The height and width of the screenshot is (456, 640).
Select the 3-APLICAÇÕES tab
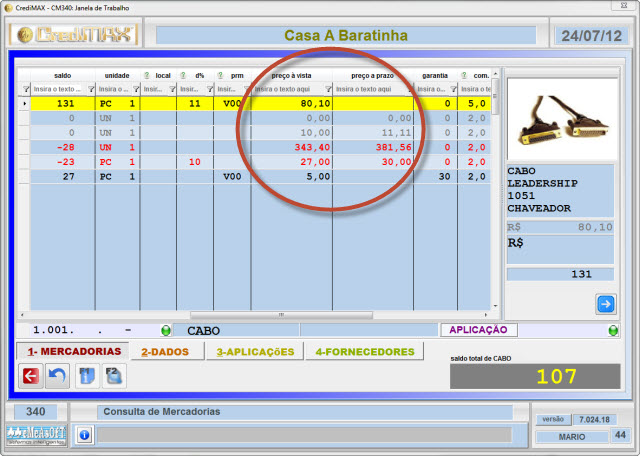click(x=256, y=352)
